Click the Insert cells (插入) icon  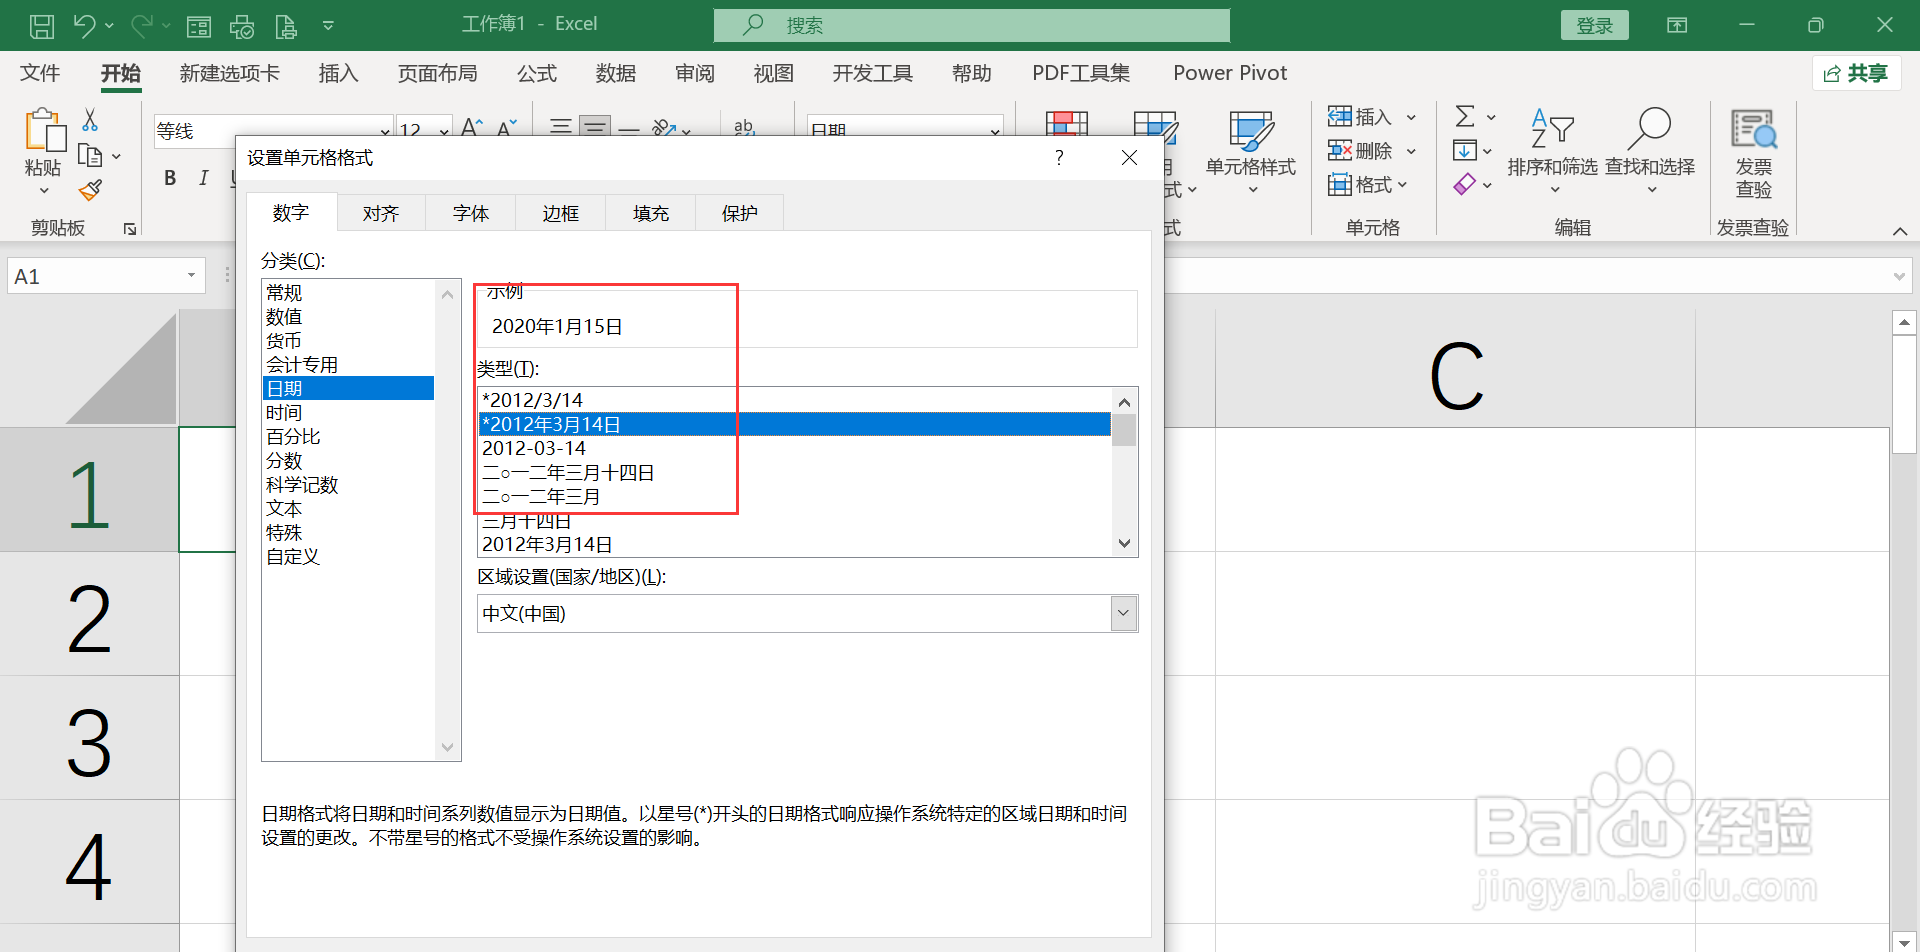[1340, 117]
